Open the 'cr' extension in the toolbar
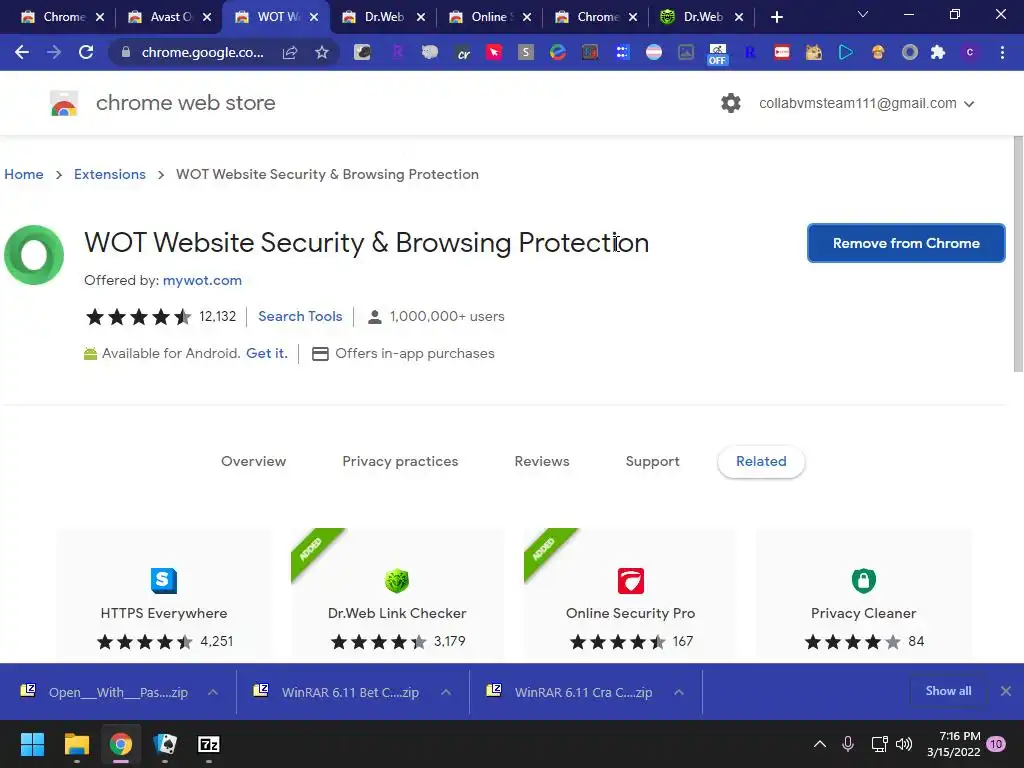Viewport: 1024px width, 768px height. pos(463,52)
